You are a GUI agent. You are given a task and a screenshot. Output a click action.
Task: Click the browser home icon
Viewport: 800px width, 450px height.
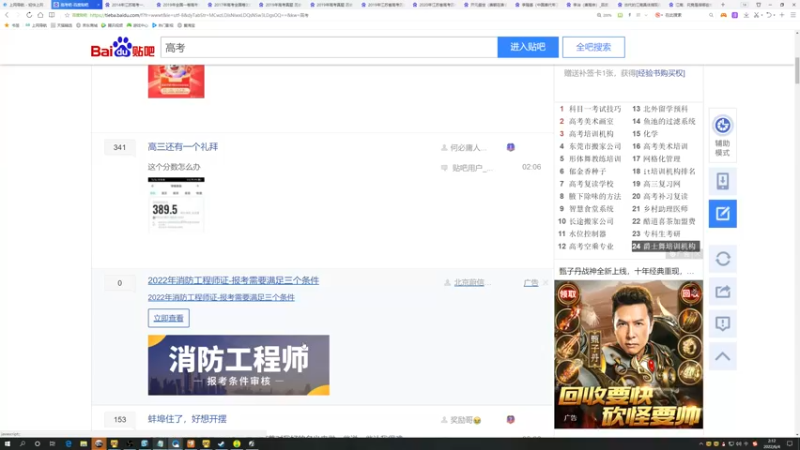(40, 15)
